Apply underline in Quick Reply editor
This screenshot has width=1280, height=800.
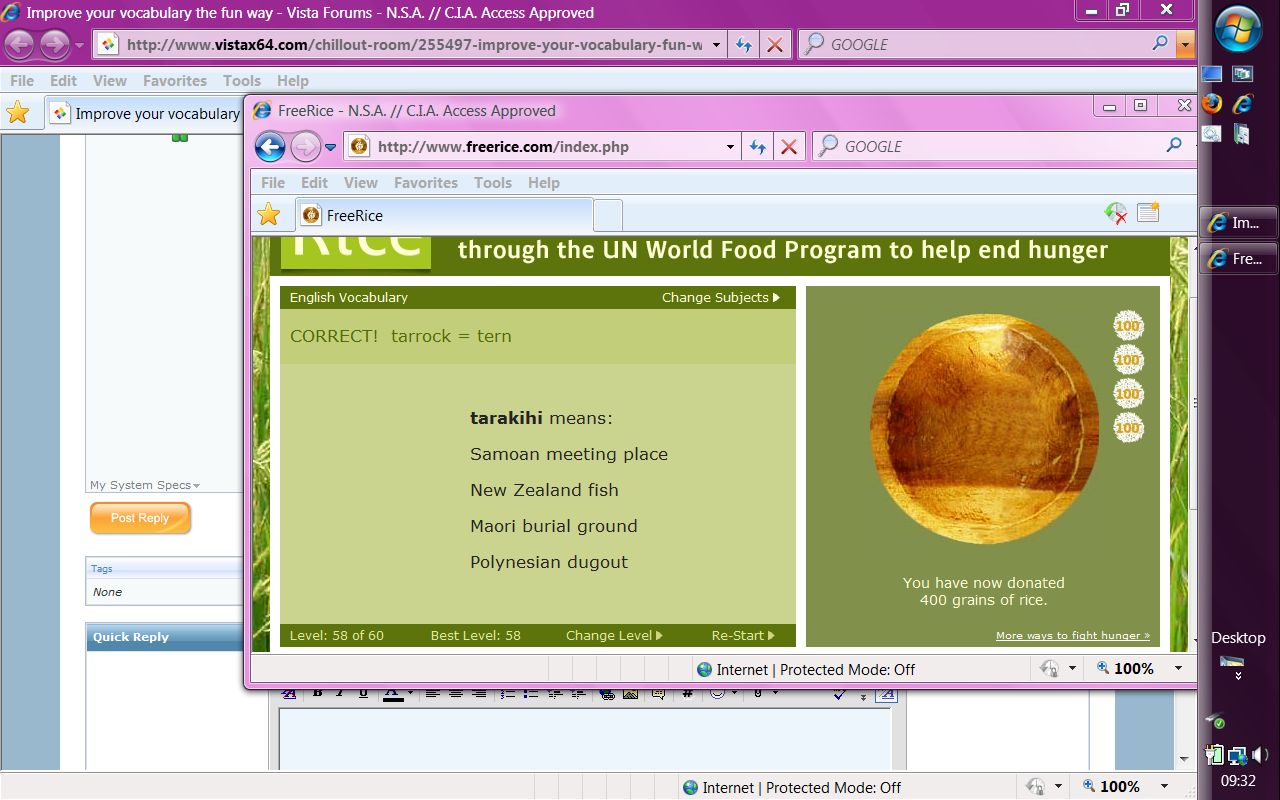point(363,692)
